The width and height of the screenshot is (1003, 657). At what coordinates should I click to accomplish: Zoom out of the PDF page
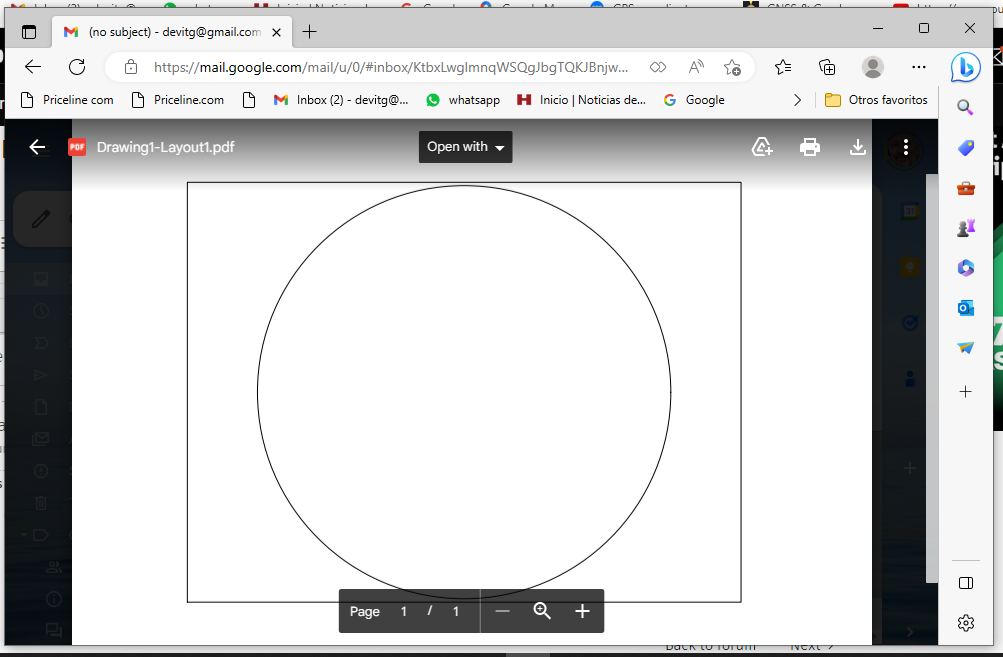(x=502, y=611)
